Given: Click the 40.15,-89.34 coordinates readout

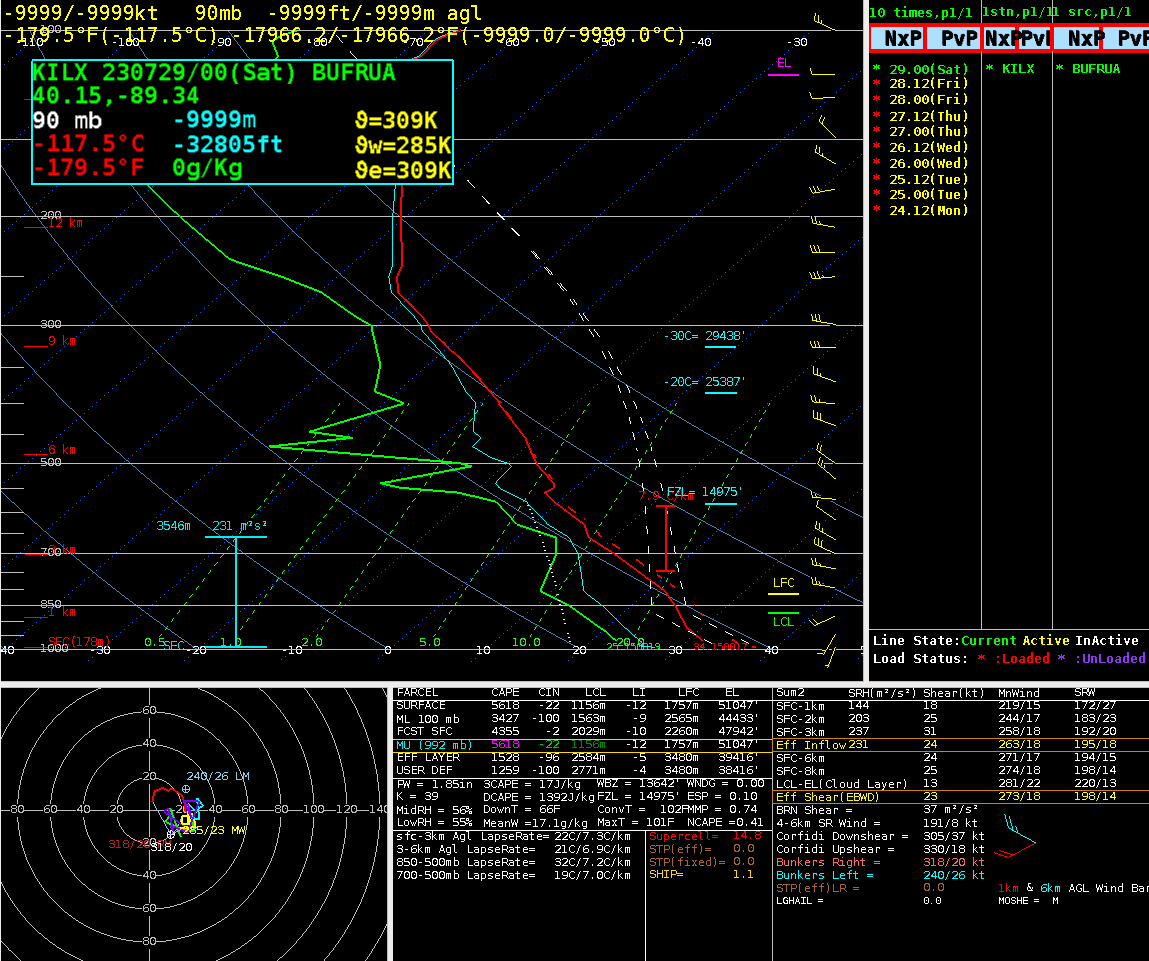Looking at the screenshot, I should [116, 95].
